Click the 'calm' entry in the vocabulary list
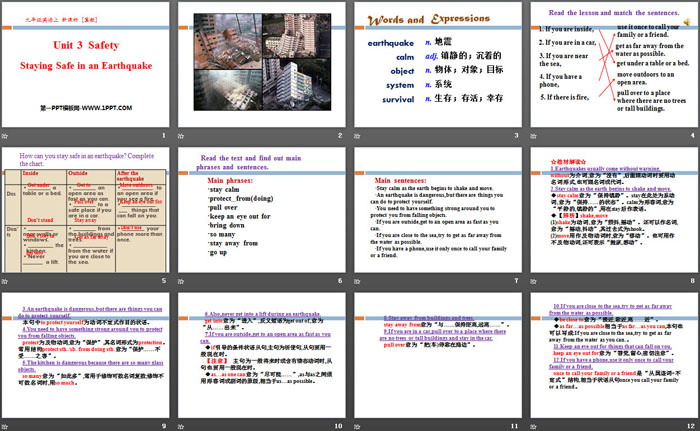 [x=404, y=57]
